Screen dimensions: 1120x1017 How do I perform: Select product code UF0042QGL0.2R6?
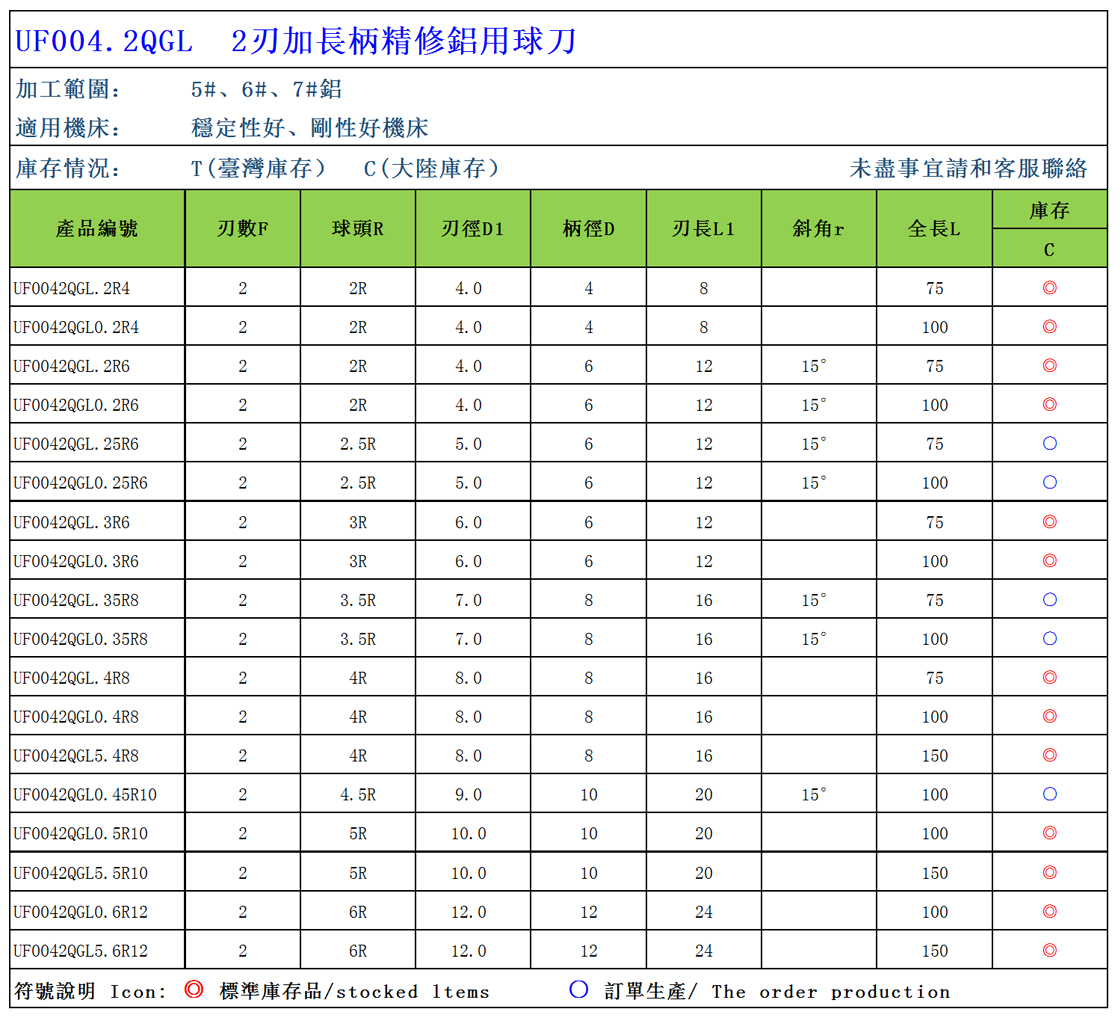coord(76,405)
